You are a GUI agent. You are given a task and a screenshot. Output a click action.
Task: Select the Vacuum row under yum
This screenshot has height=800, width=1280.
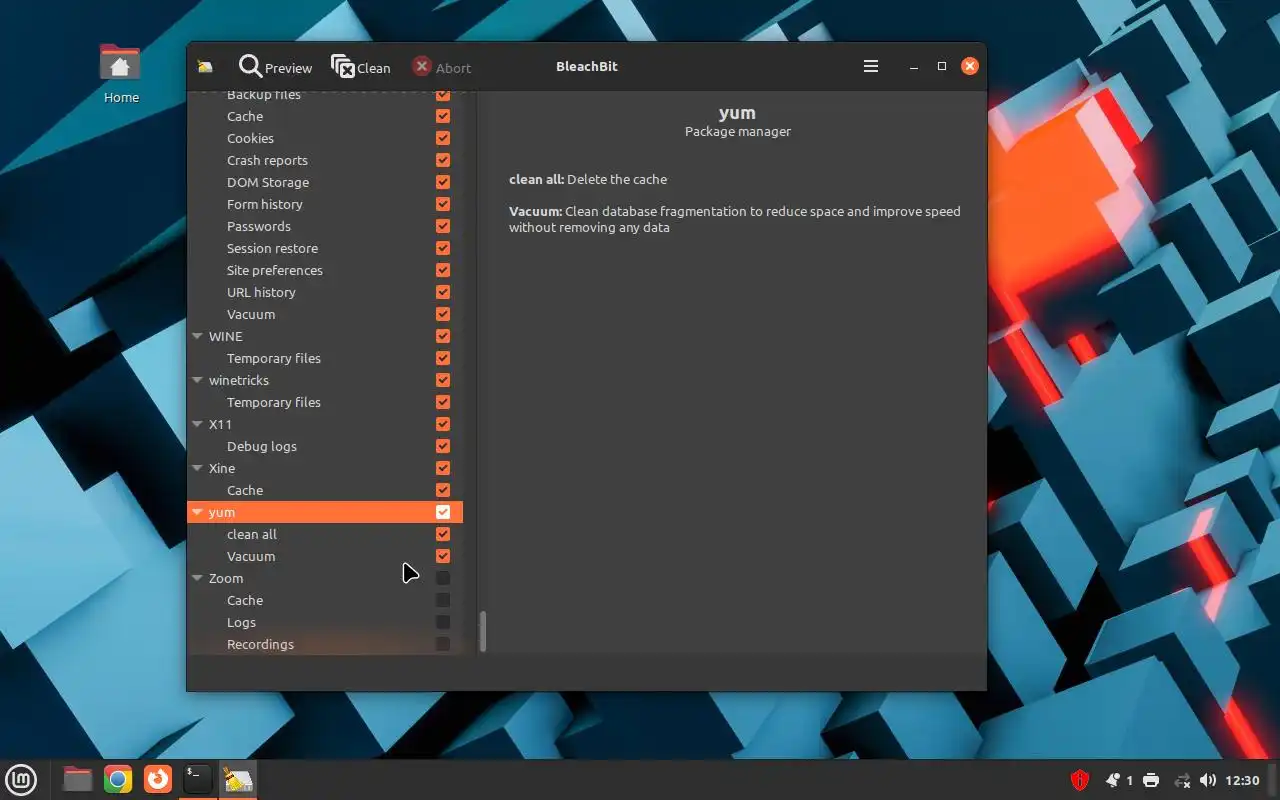click(x=325, y=556)
